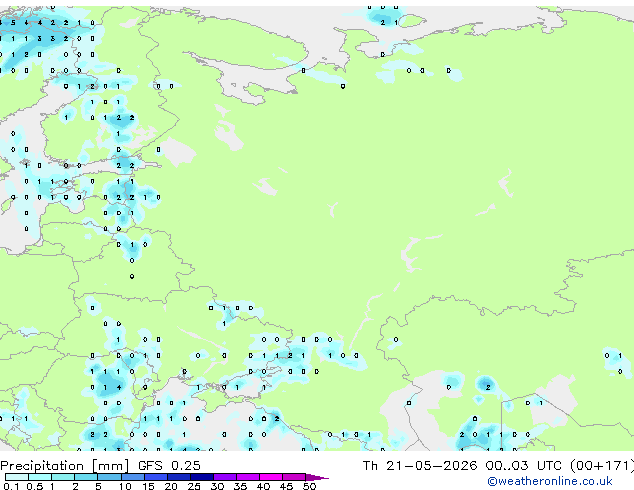Viewport: 634px width, 490px height.
Task: Click the 'Th 21-05-2026' date text
Action: coord(420,466)
